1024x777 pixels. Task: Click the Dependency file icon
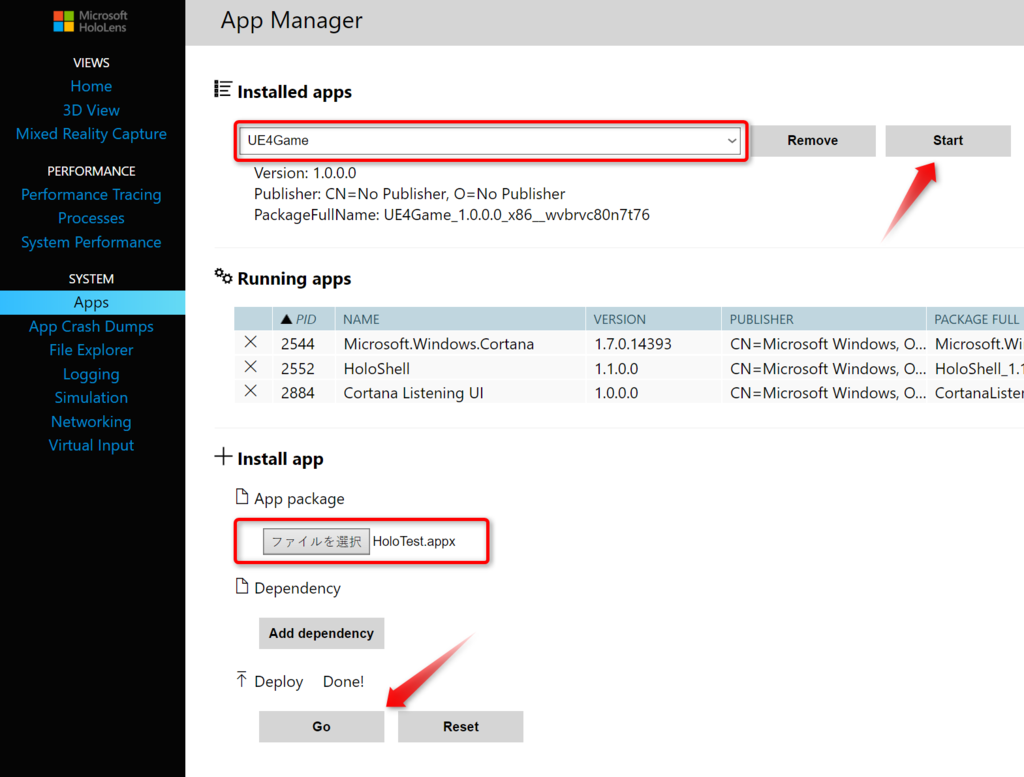click(x=242, y=586)
